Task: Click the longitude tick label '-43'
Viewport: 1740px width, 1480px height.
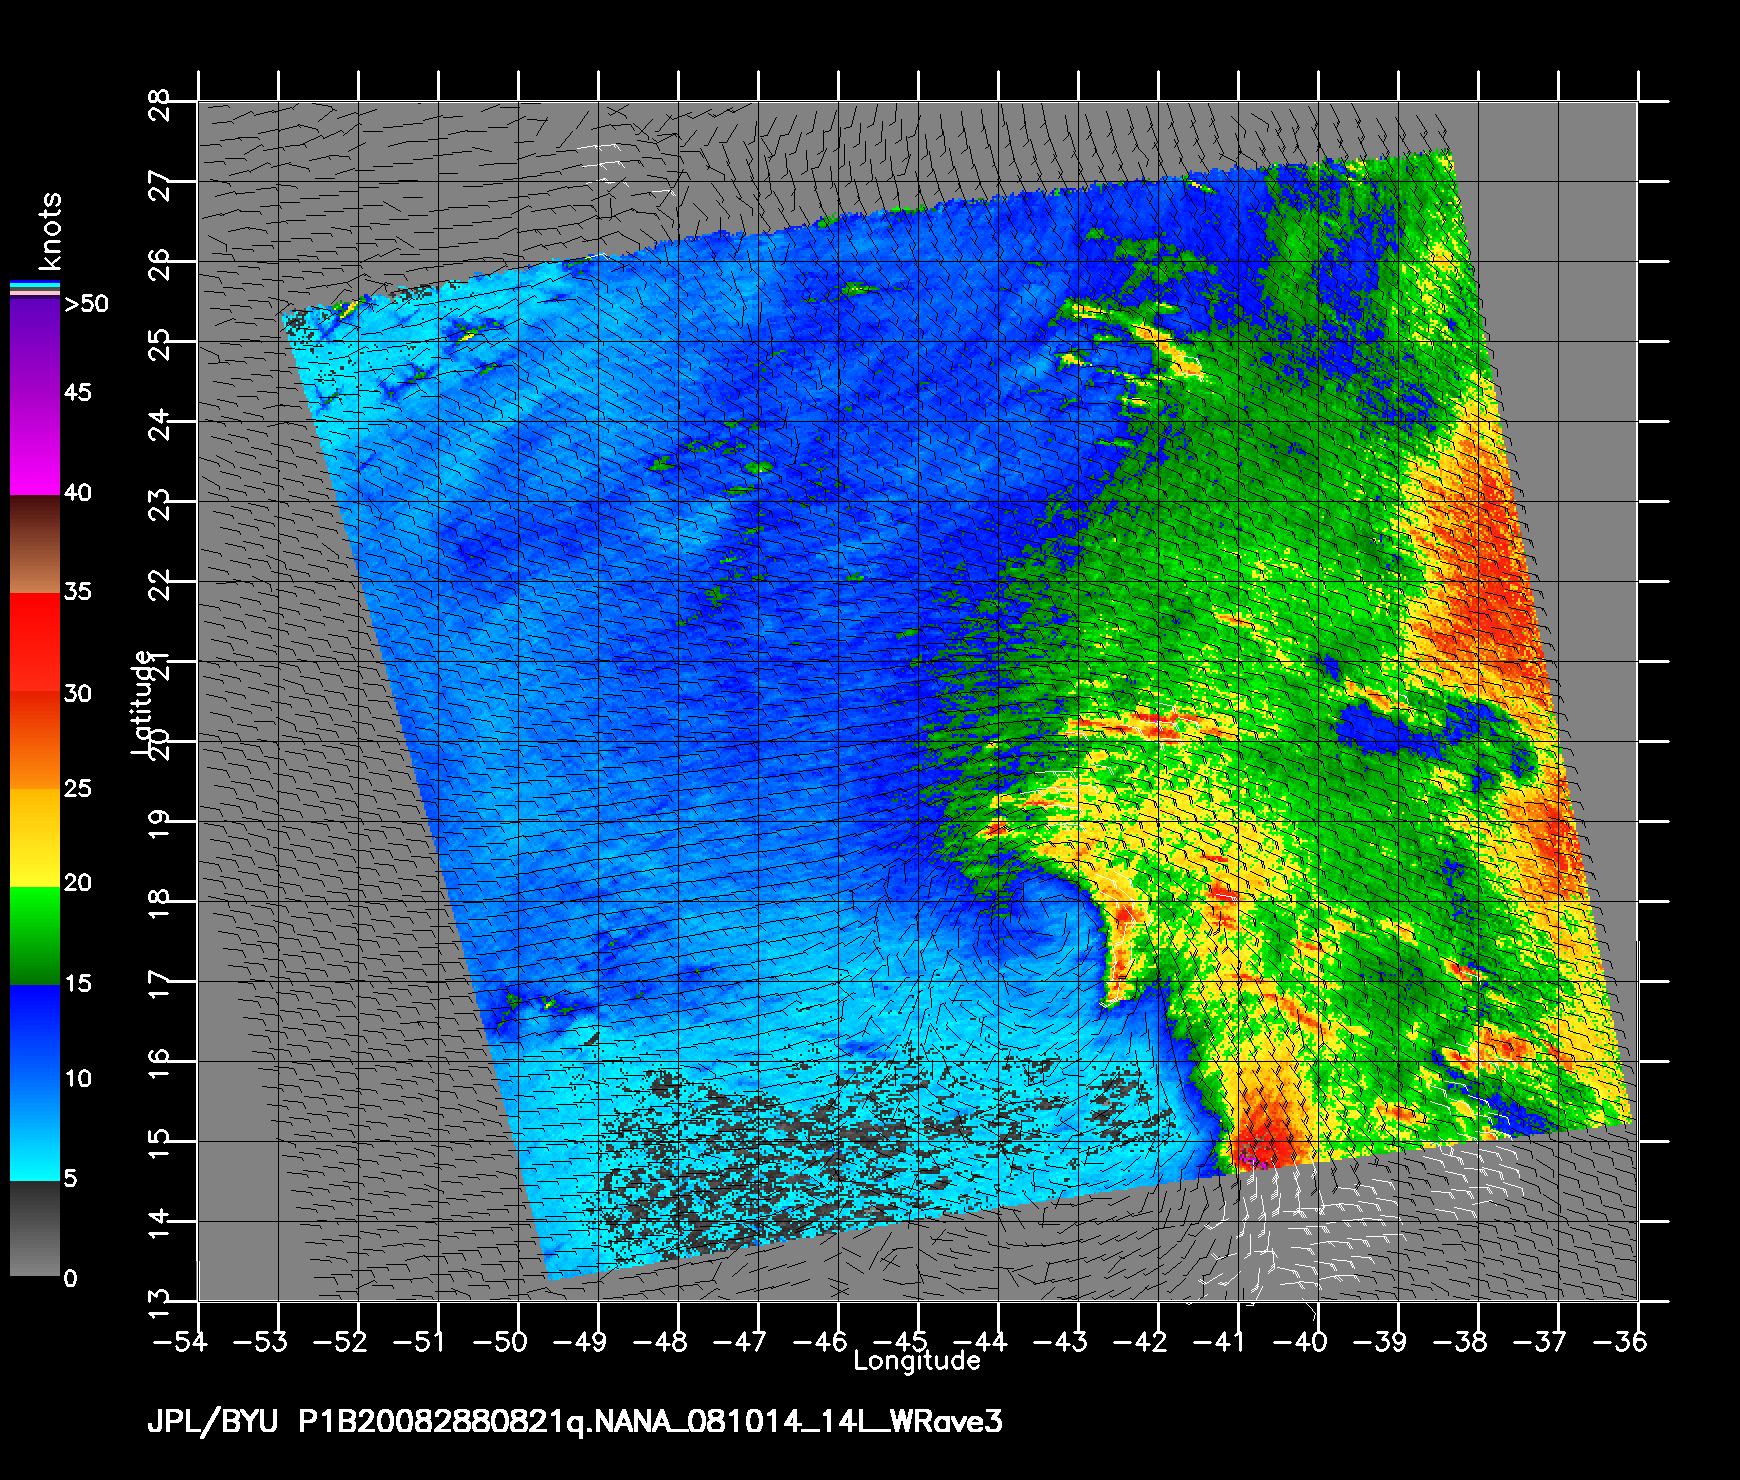Action: (1060, 1341)
